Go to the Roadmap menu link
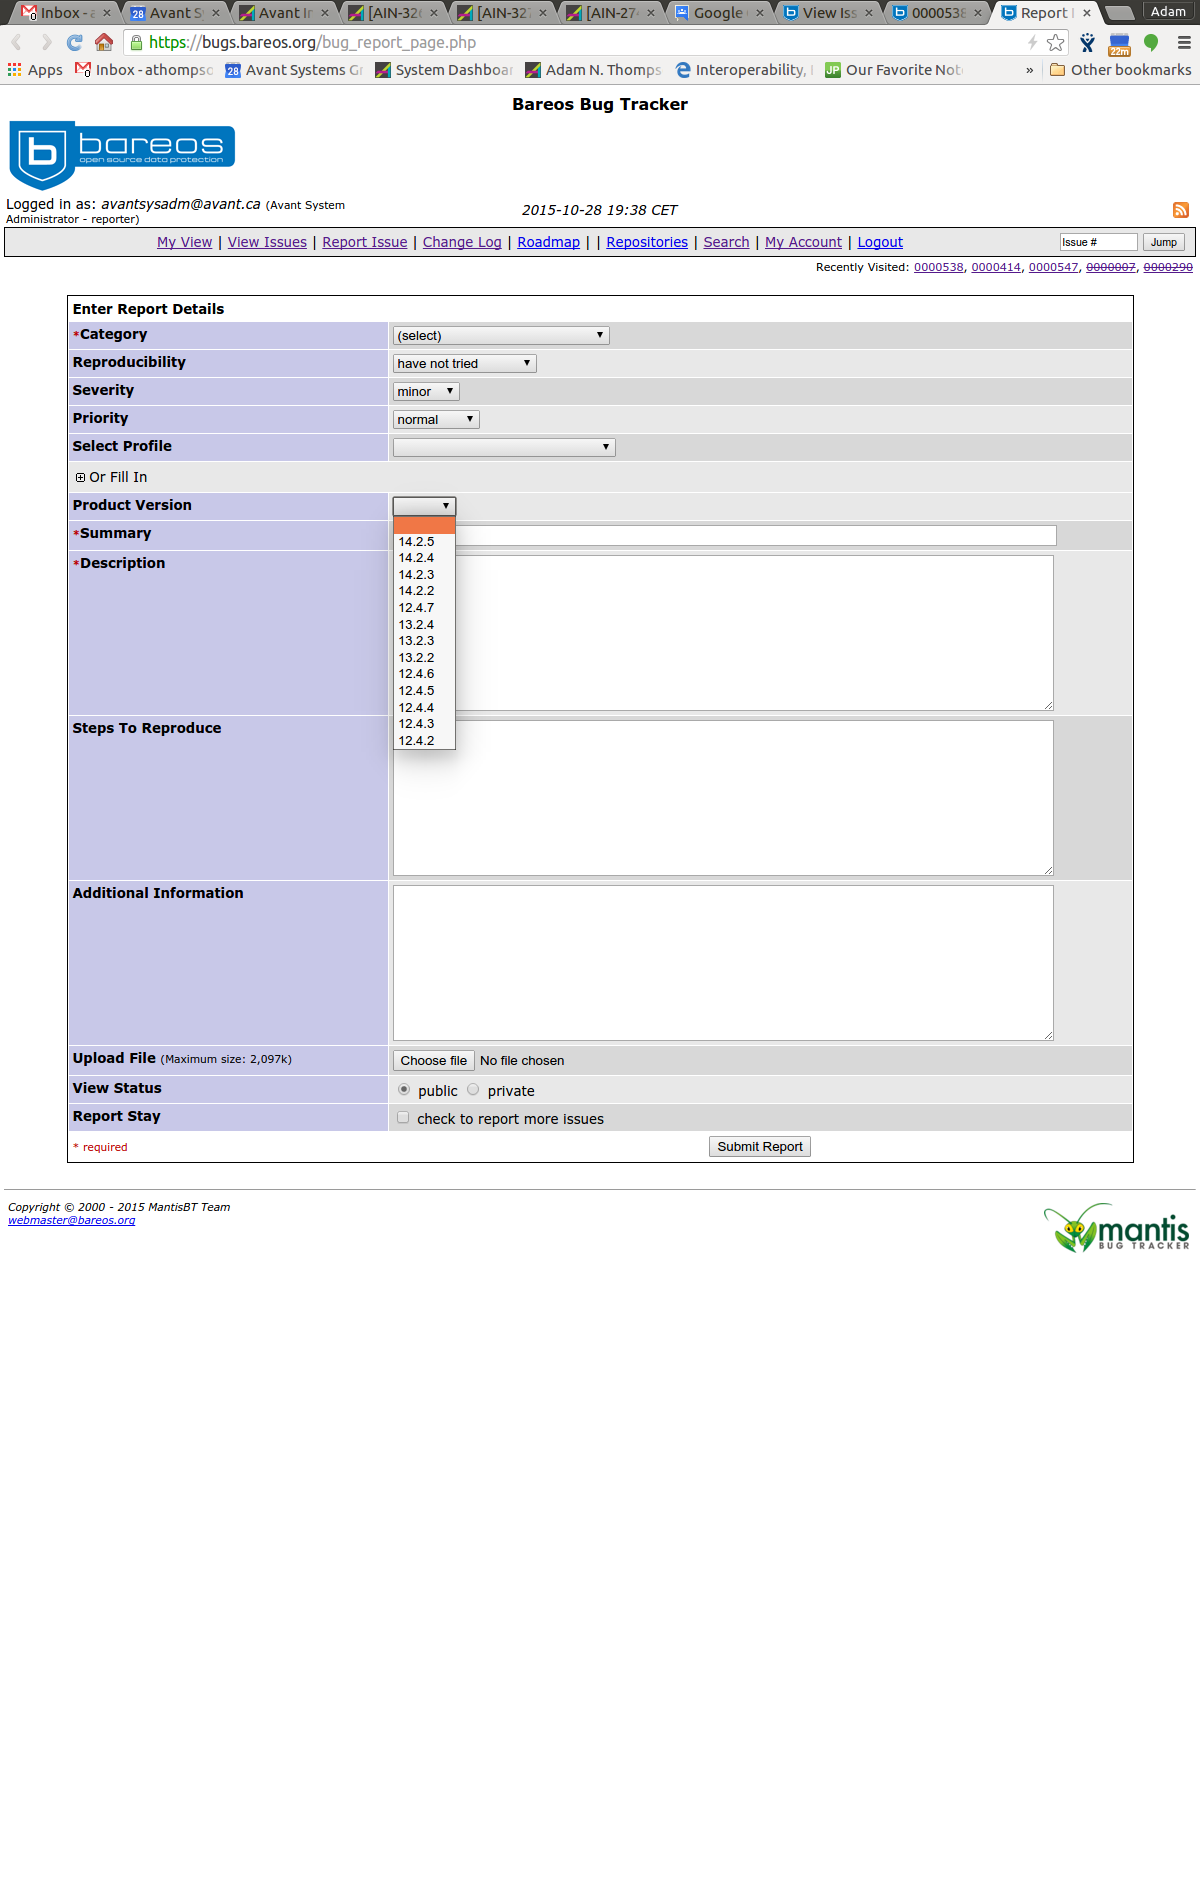Image resolution: width=1200 pixels, height=1896 pixels. click(x=548, y=242)
